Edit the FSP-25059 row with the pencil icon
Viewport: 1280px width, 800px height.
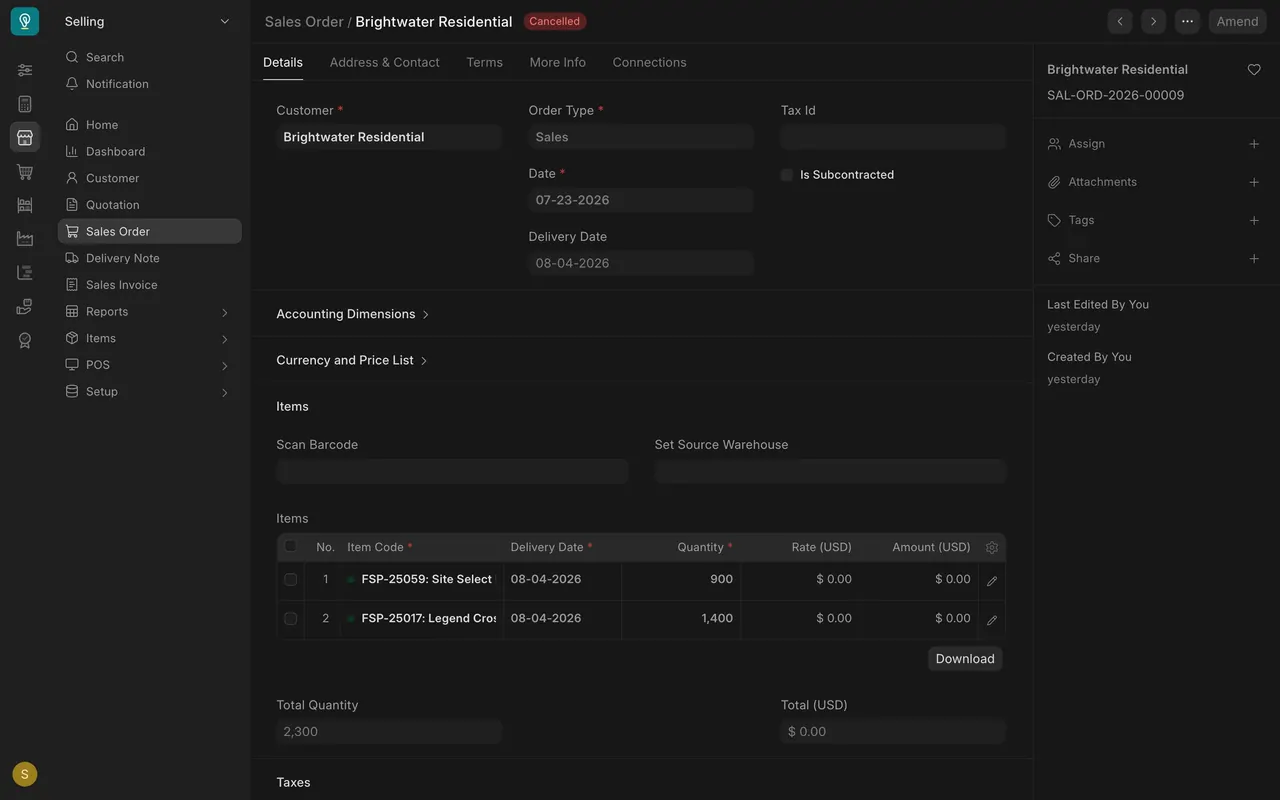click(992, 581)
